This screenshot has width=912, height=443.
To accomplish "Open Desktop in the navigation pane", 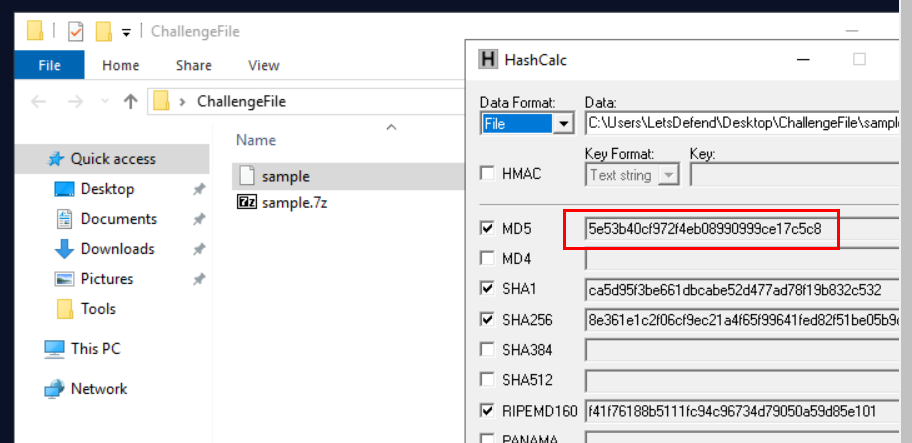I will pyautogui.click(x=107, y=189).
